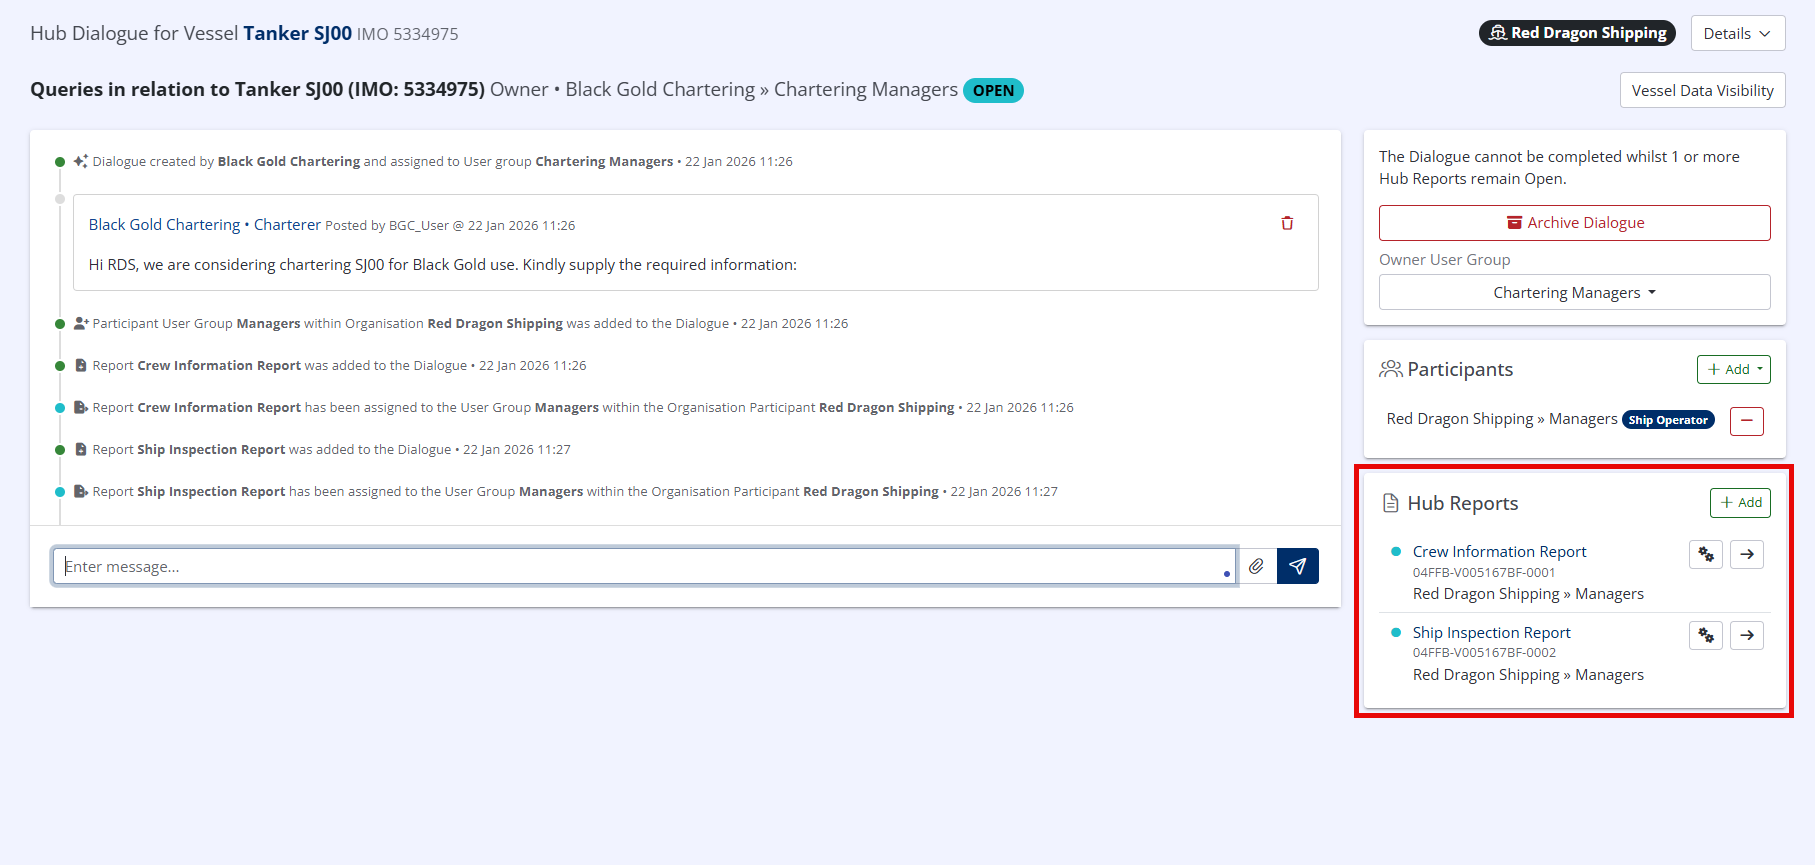Click the Archive Dialogue button
Image resolution: width=1815 pixels, height=865 pixels.
(x=1574, y=223)
